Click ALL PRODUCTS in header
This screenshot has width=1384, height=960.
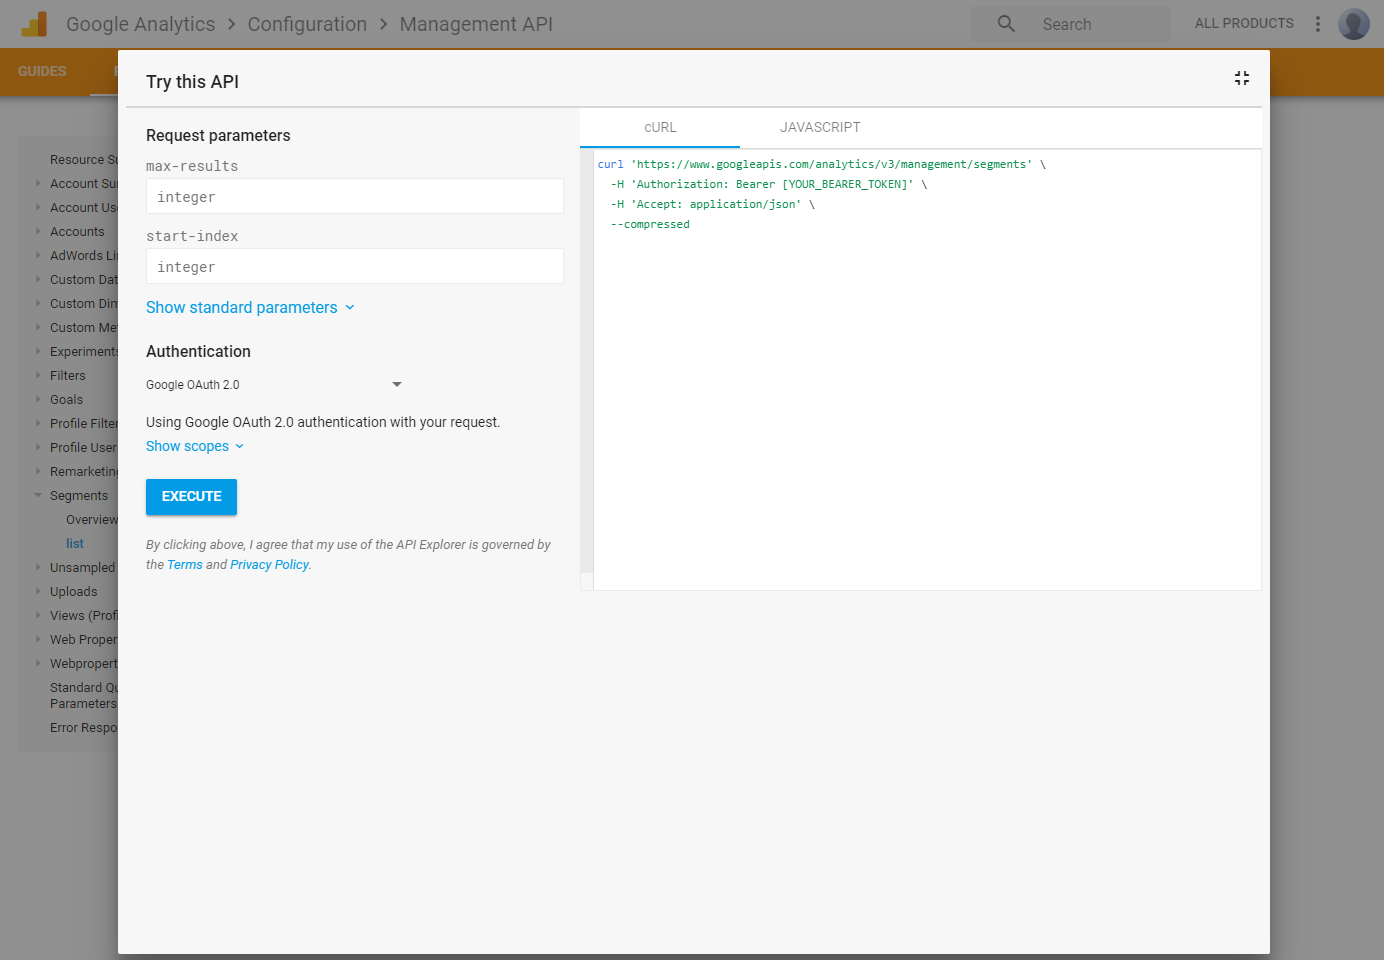1244,23
